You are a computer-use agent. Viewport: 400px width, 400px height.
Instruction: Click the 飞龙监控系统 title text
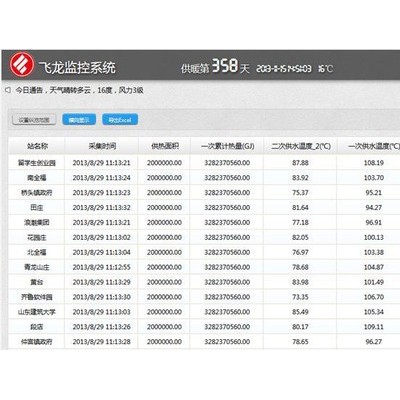pyautogui.click(x=77, y=68)
